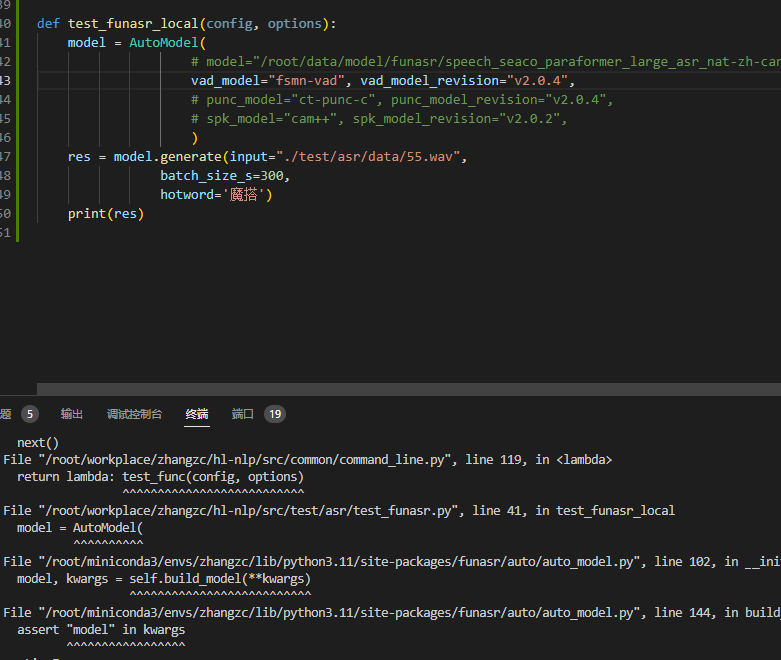Click 'AutoModel(' in the editor code

tap(167, 43)
